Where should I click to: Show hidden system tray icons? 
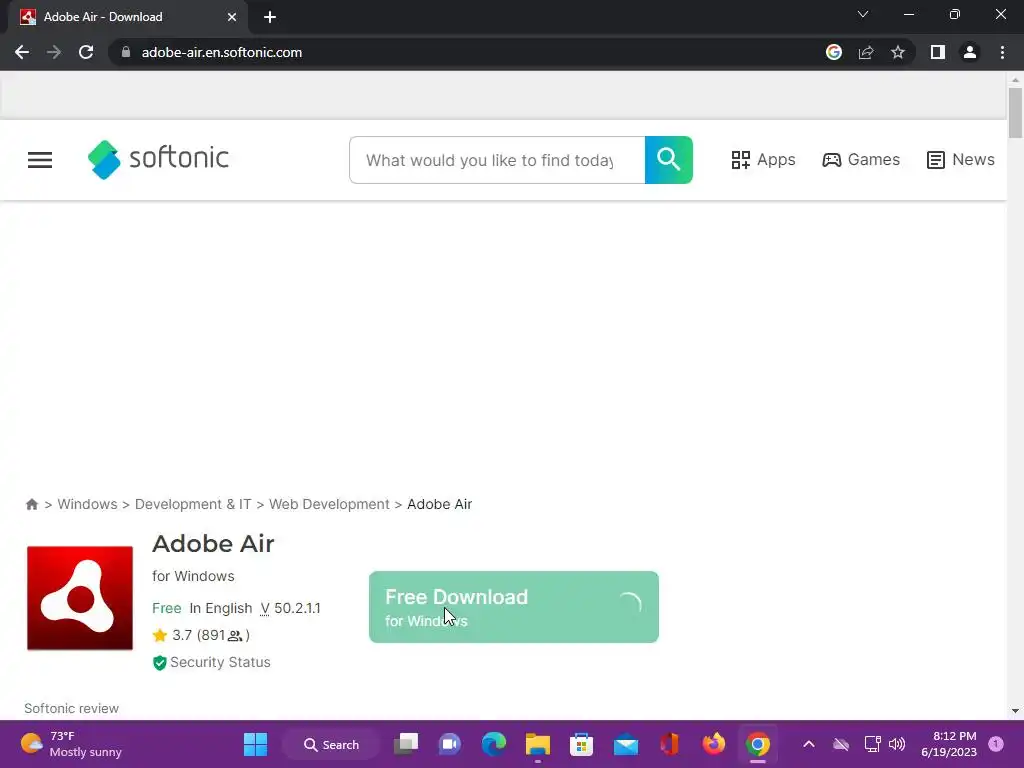click(x=808, y=744)
